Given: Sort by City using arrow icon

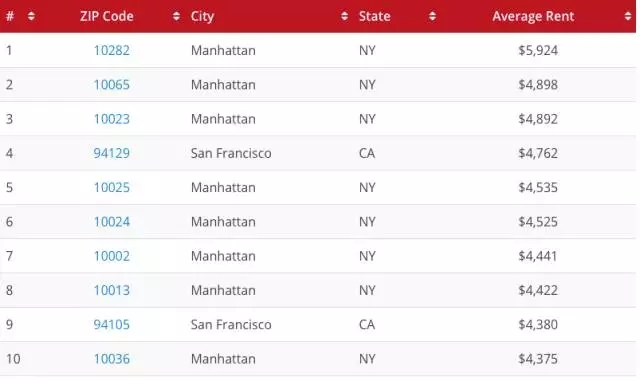Looking at the screenshot, I should tap(344, 16).
